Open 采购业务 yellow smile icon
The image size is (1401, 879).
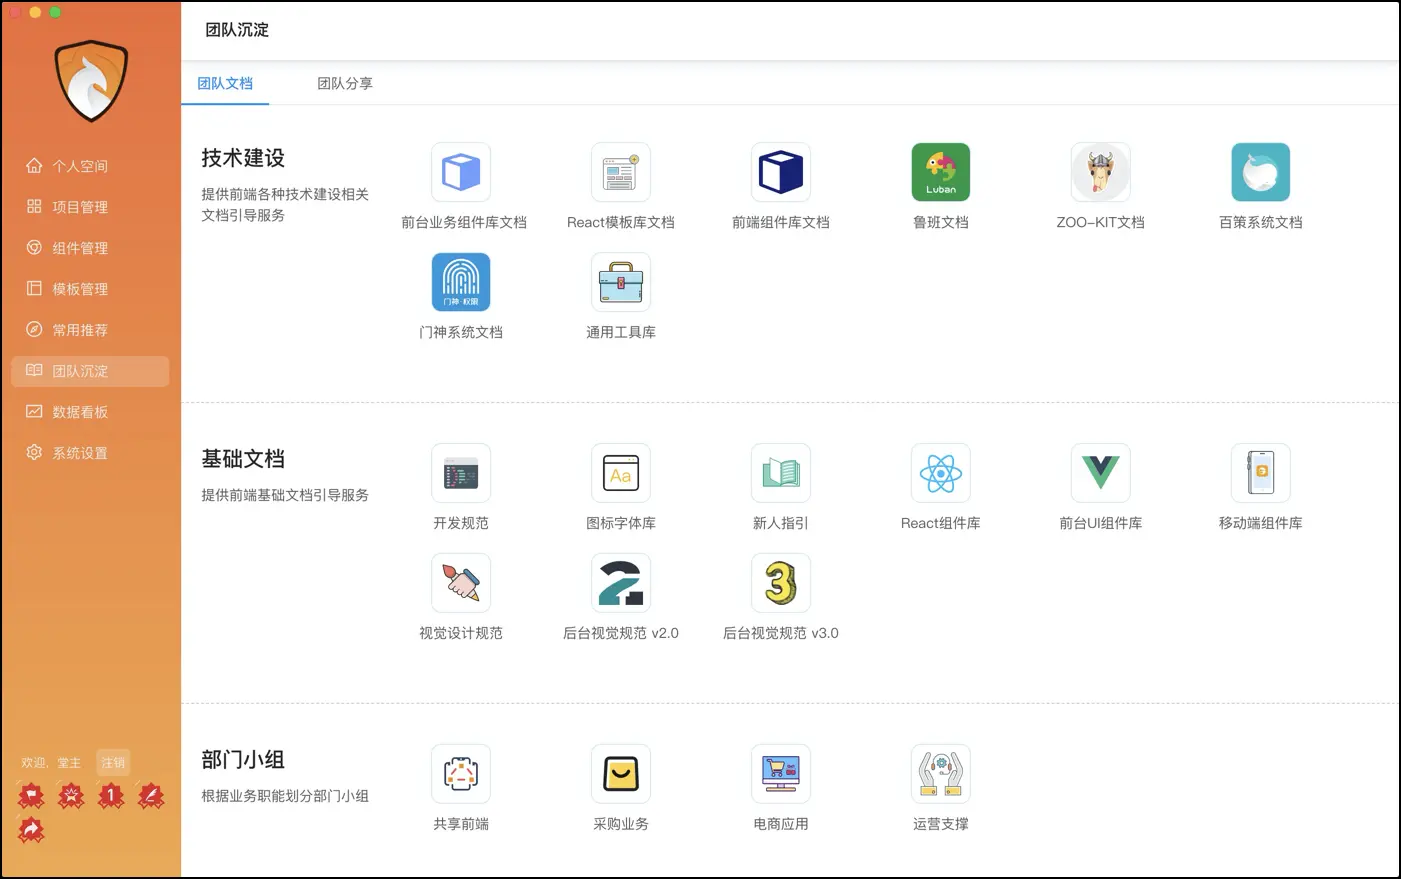point(621,774)
